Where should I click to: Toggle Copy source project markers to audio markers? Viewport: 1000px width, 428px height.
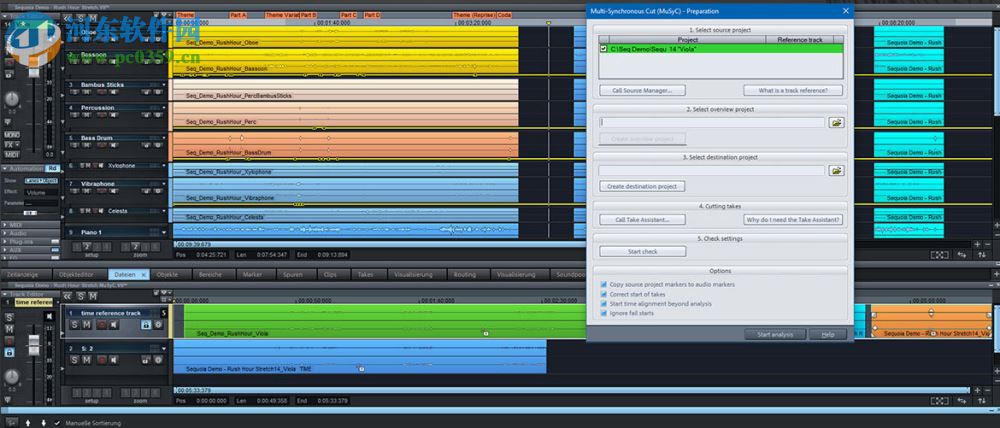603,284
